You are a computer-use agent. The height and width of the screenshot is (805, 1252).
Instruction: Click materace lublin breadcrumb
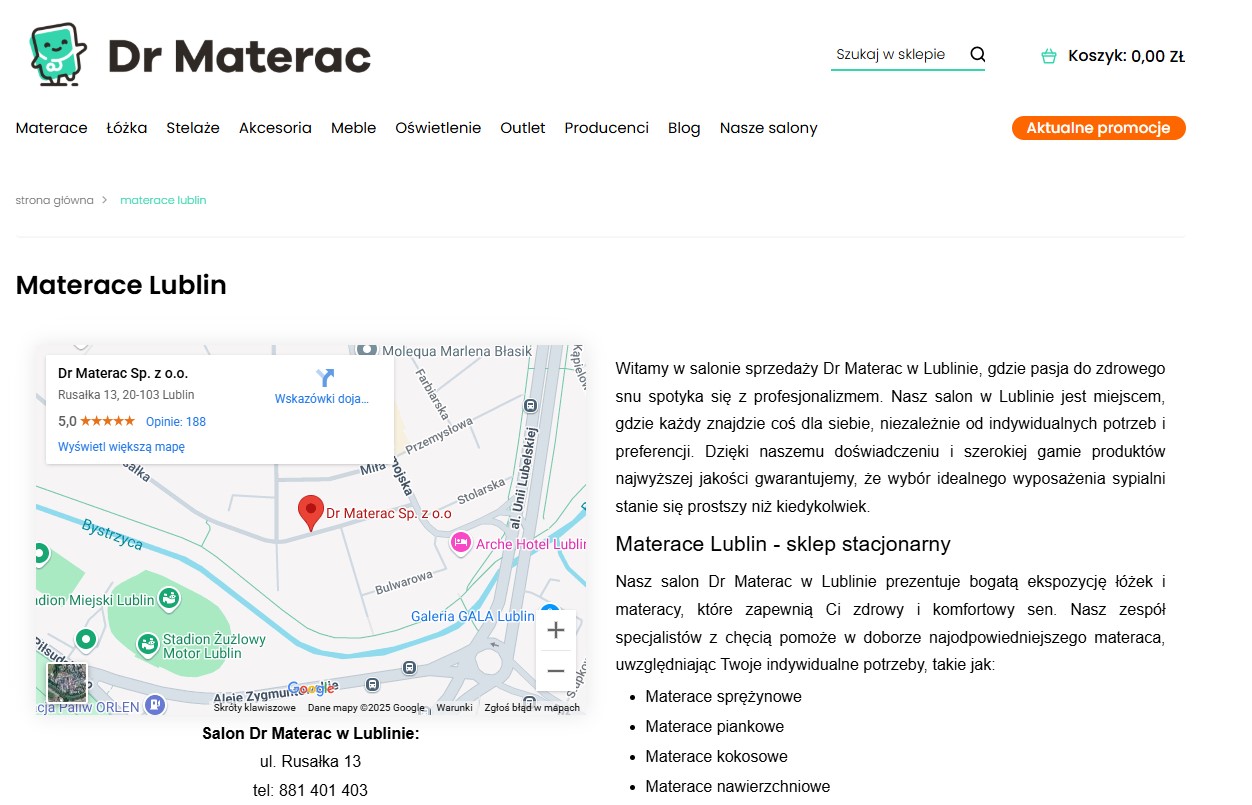(x=163, y=200)
